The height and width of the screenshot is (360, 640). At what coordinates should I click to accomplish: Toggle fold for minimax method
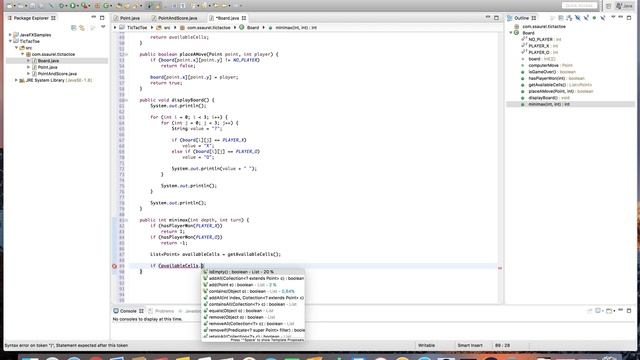126,220
